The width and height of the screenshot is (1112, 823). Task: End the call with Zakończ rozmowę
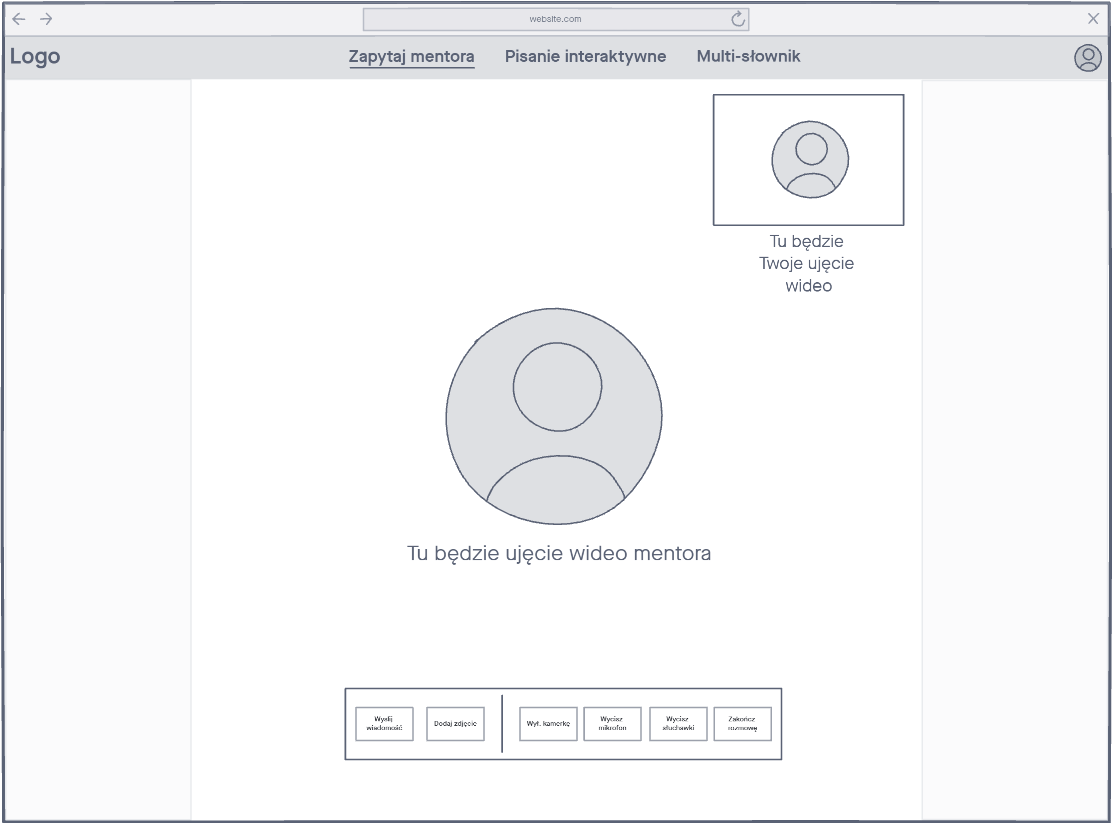742,724
